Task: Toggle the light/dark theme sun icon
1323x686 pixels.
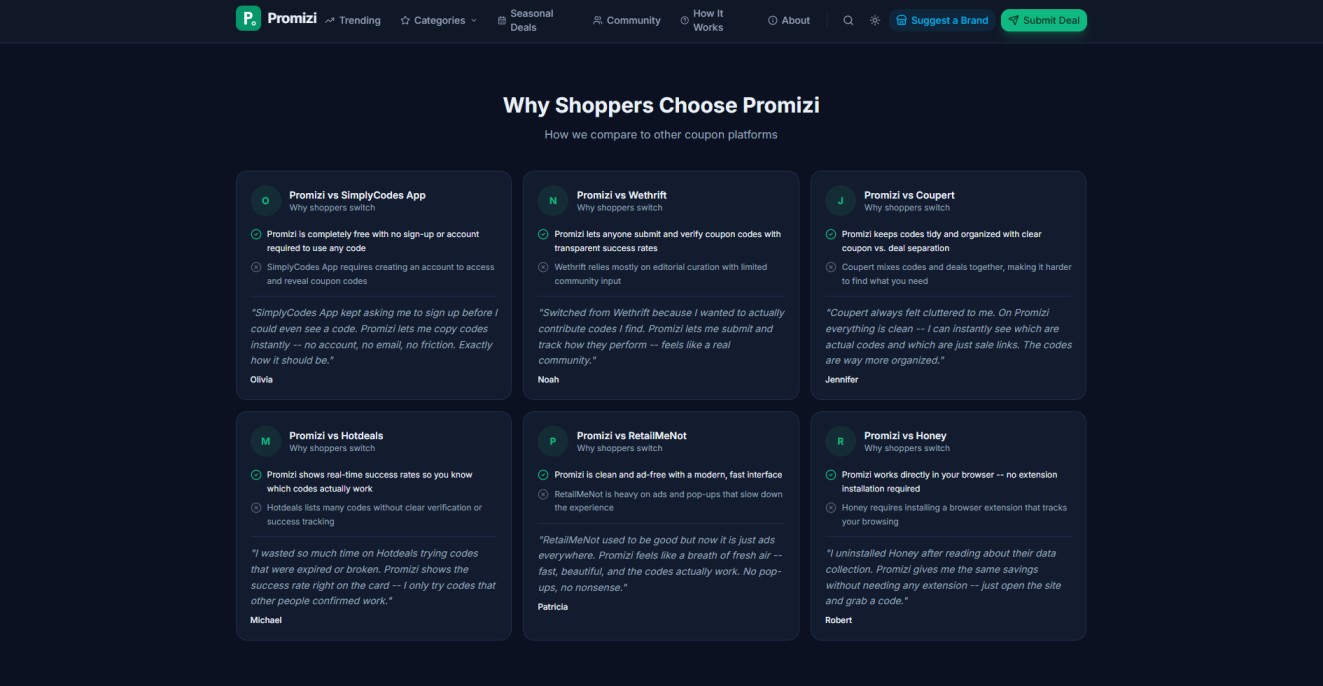Action: [875, 20]
